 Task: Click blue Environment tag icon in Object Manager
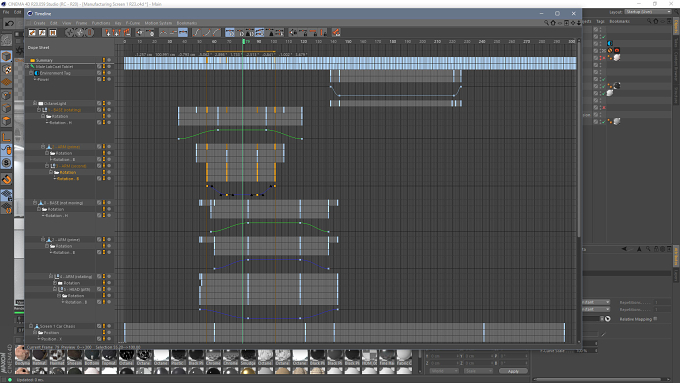coord(610,43)
